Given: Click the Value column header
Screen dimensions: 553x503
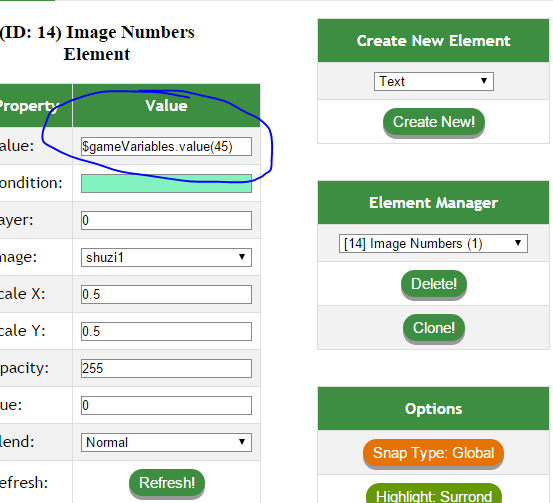Looking at the screenshot, I should (166, 106).
